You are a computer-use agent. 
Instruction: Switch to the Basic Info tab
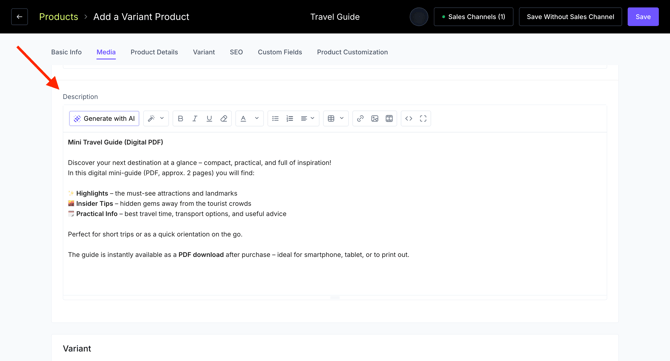[66, 52]
